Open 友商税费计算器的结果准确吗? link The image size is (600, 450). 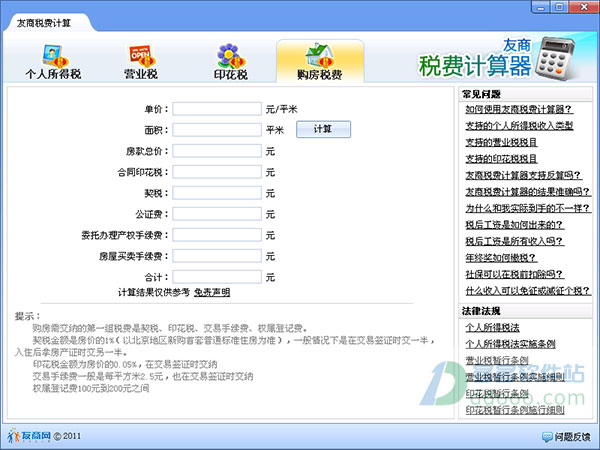click(x=527, y=192)
